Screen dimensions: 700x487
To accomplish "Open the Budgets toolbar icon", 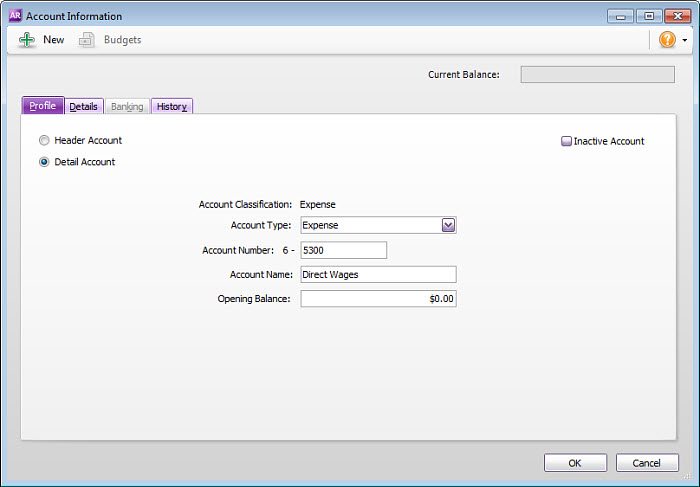I will click(x=87, y=40).
